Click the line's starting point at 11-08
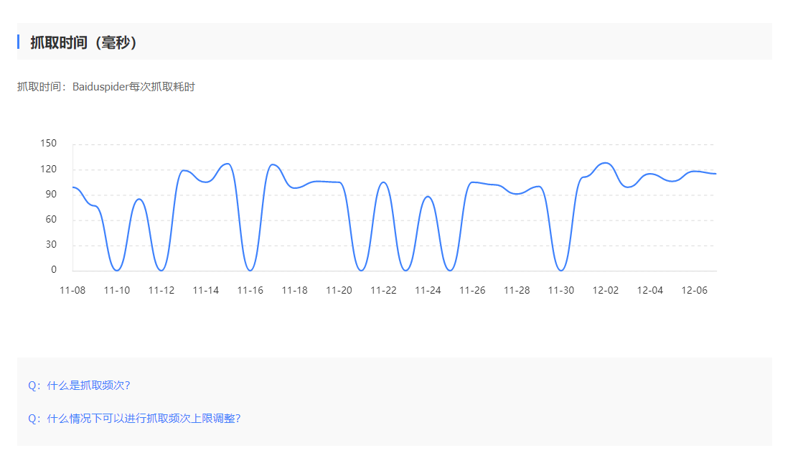Image resolution: width=798 pixels, height=466 pixels. click(x=73, y=187)
